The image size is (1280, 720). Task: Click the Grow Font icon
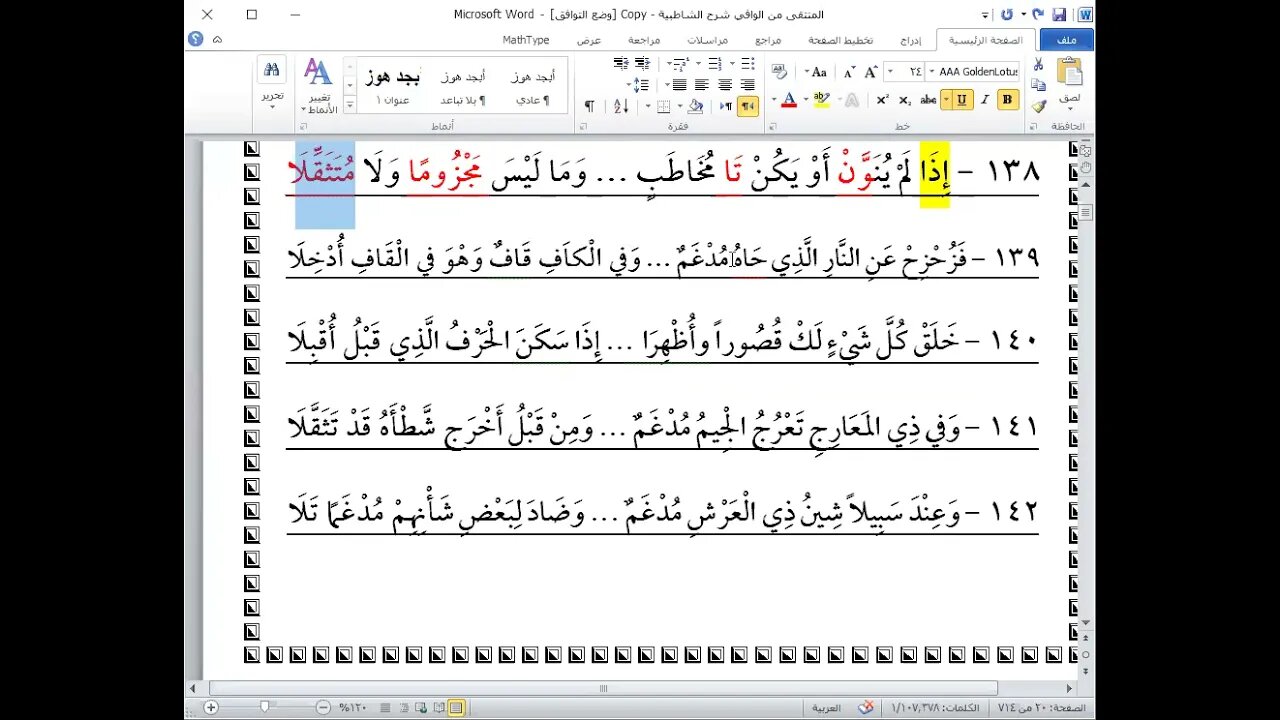point(870,72)
